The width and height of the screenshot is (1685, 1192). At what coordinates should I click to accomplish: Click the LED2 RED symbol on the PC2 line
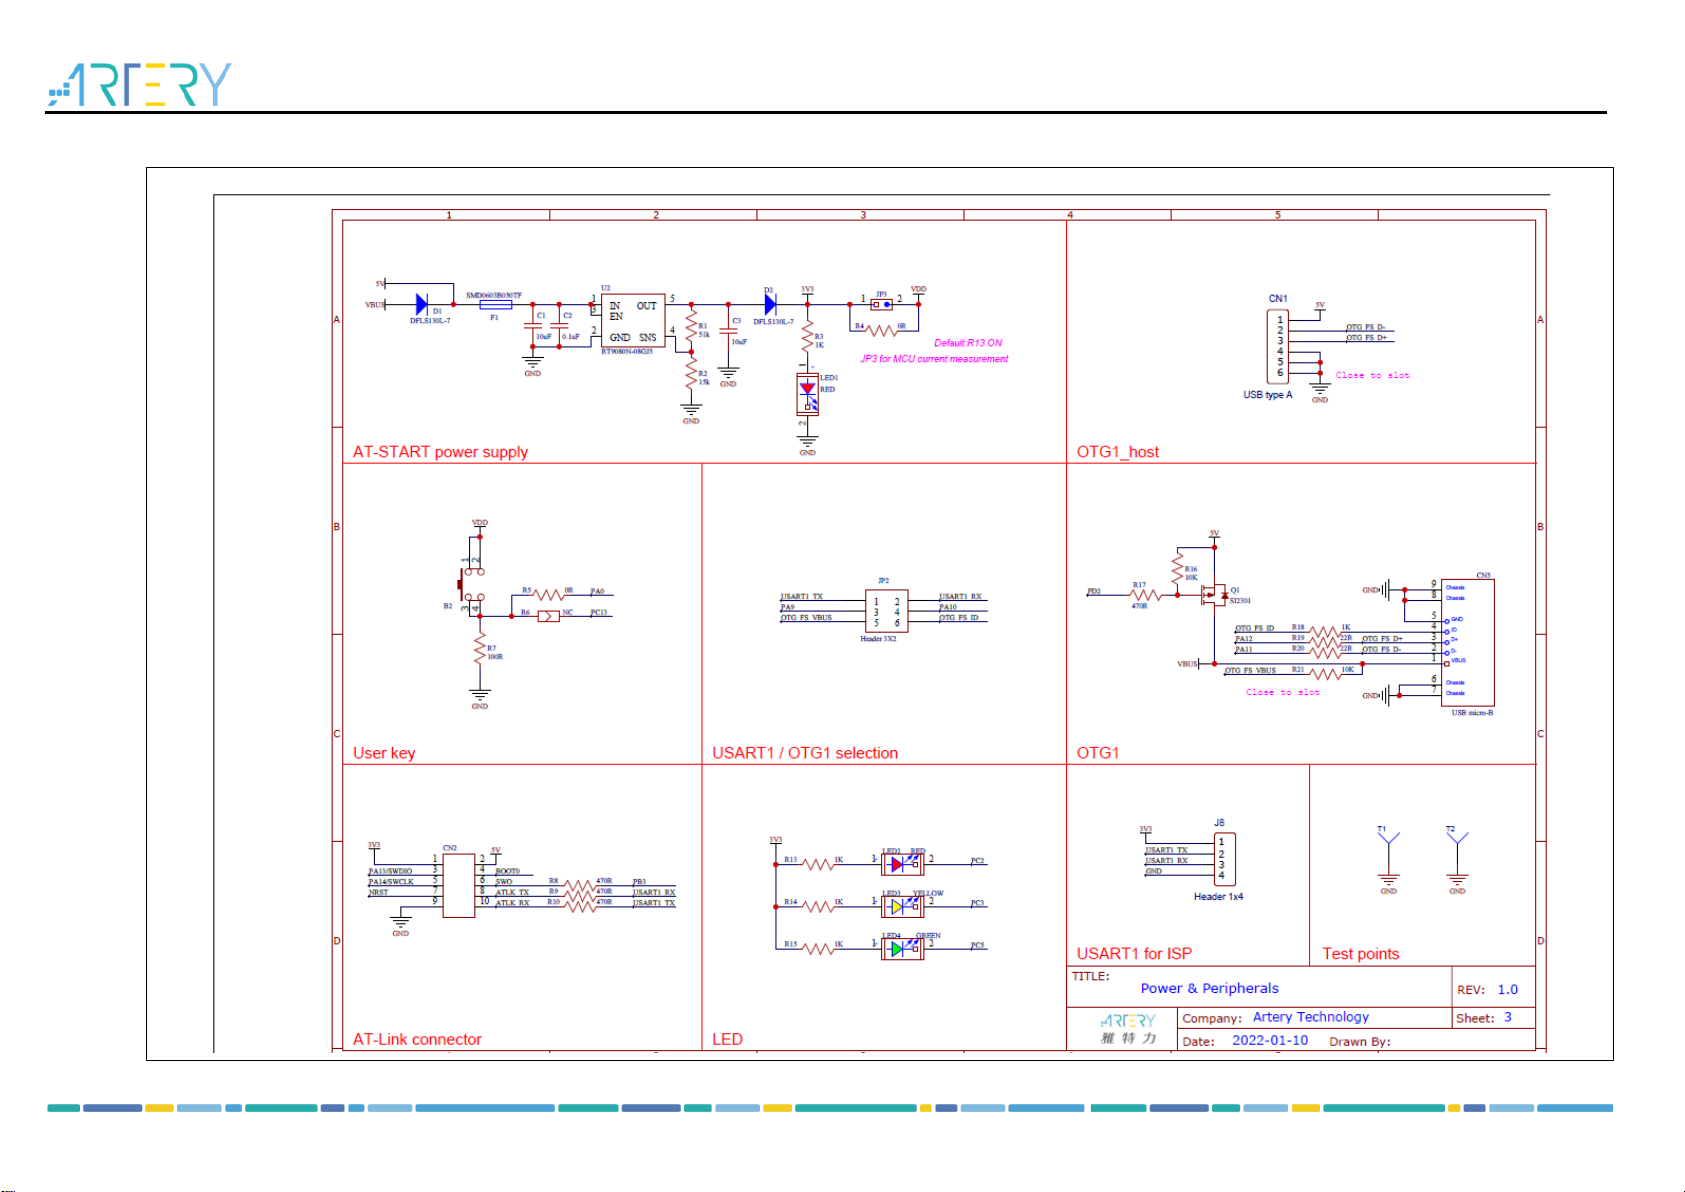pos(903,863)
